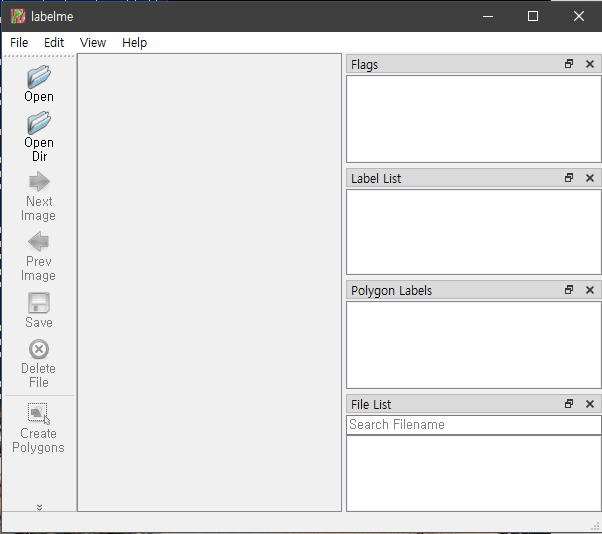
Task: Float the Label List panel
Action: click(569, 178)
